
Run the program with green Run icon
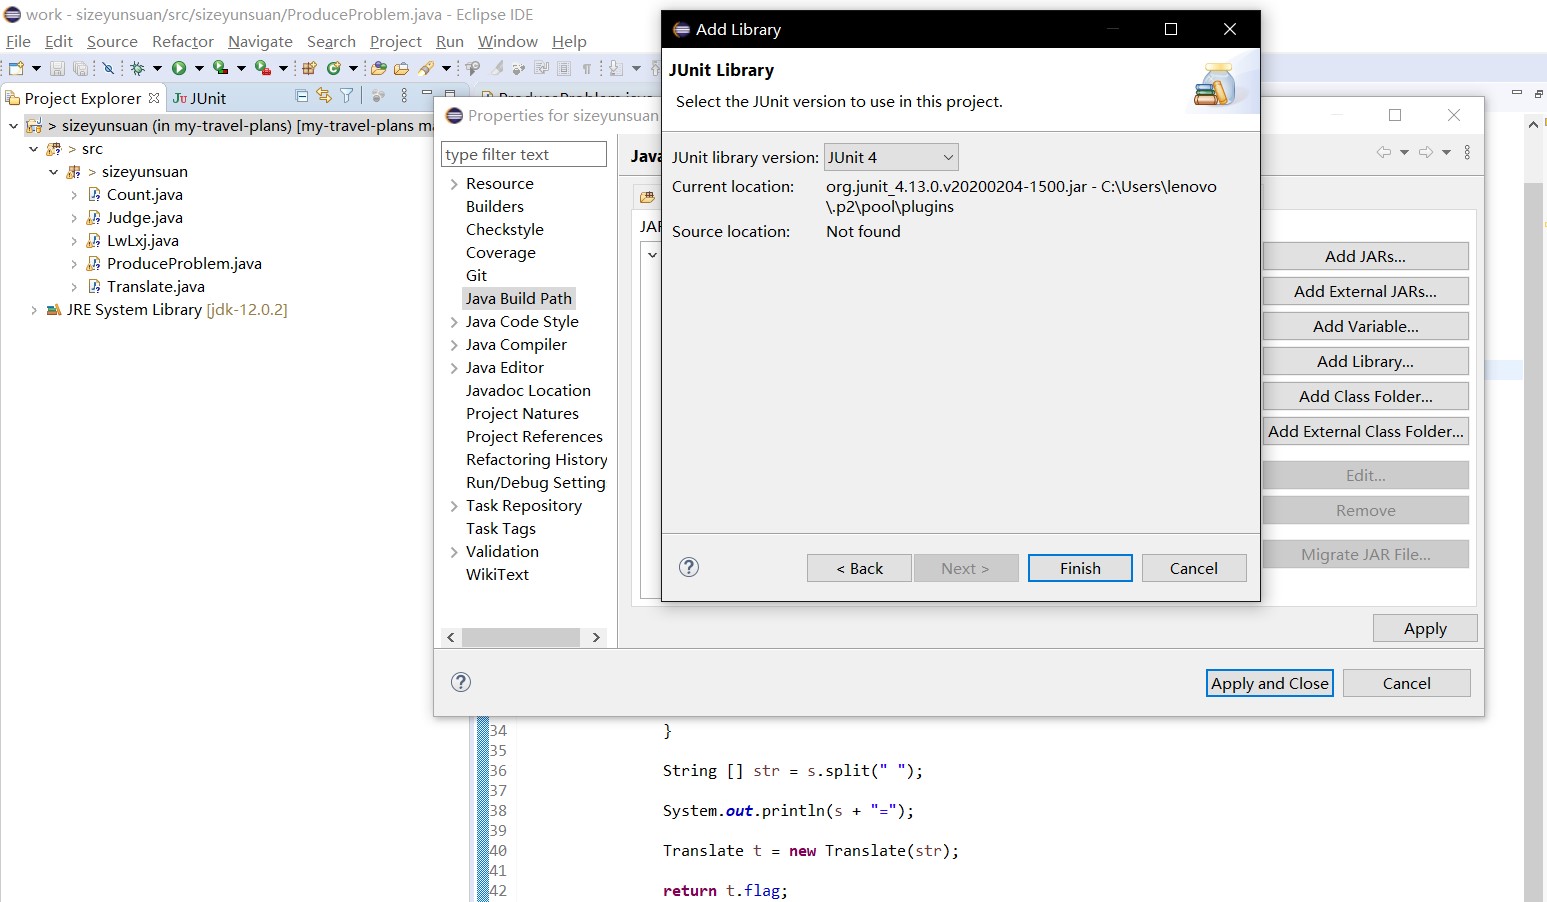coord(179,68)
